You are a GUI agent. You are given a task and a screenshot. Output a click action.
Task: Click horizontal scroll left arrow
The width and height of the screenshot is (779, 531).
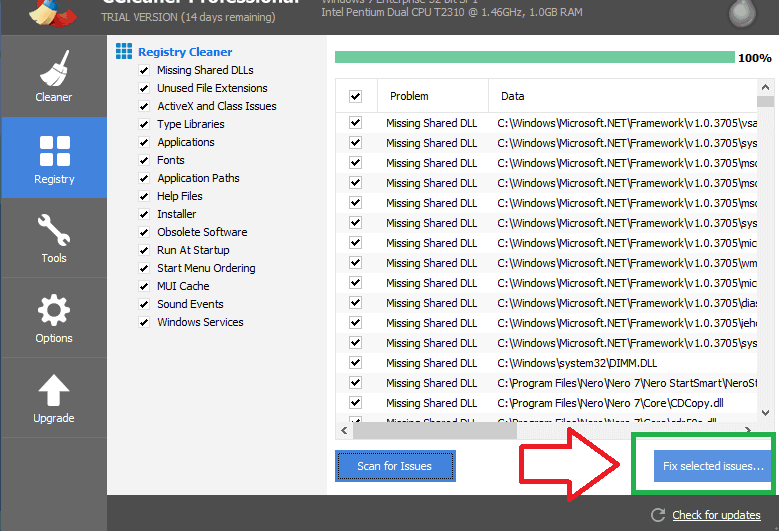pos(344,431)
